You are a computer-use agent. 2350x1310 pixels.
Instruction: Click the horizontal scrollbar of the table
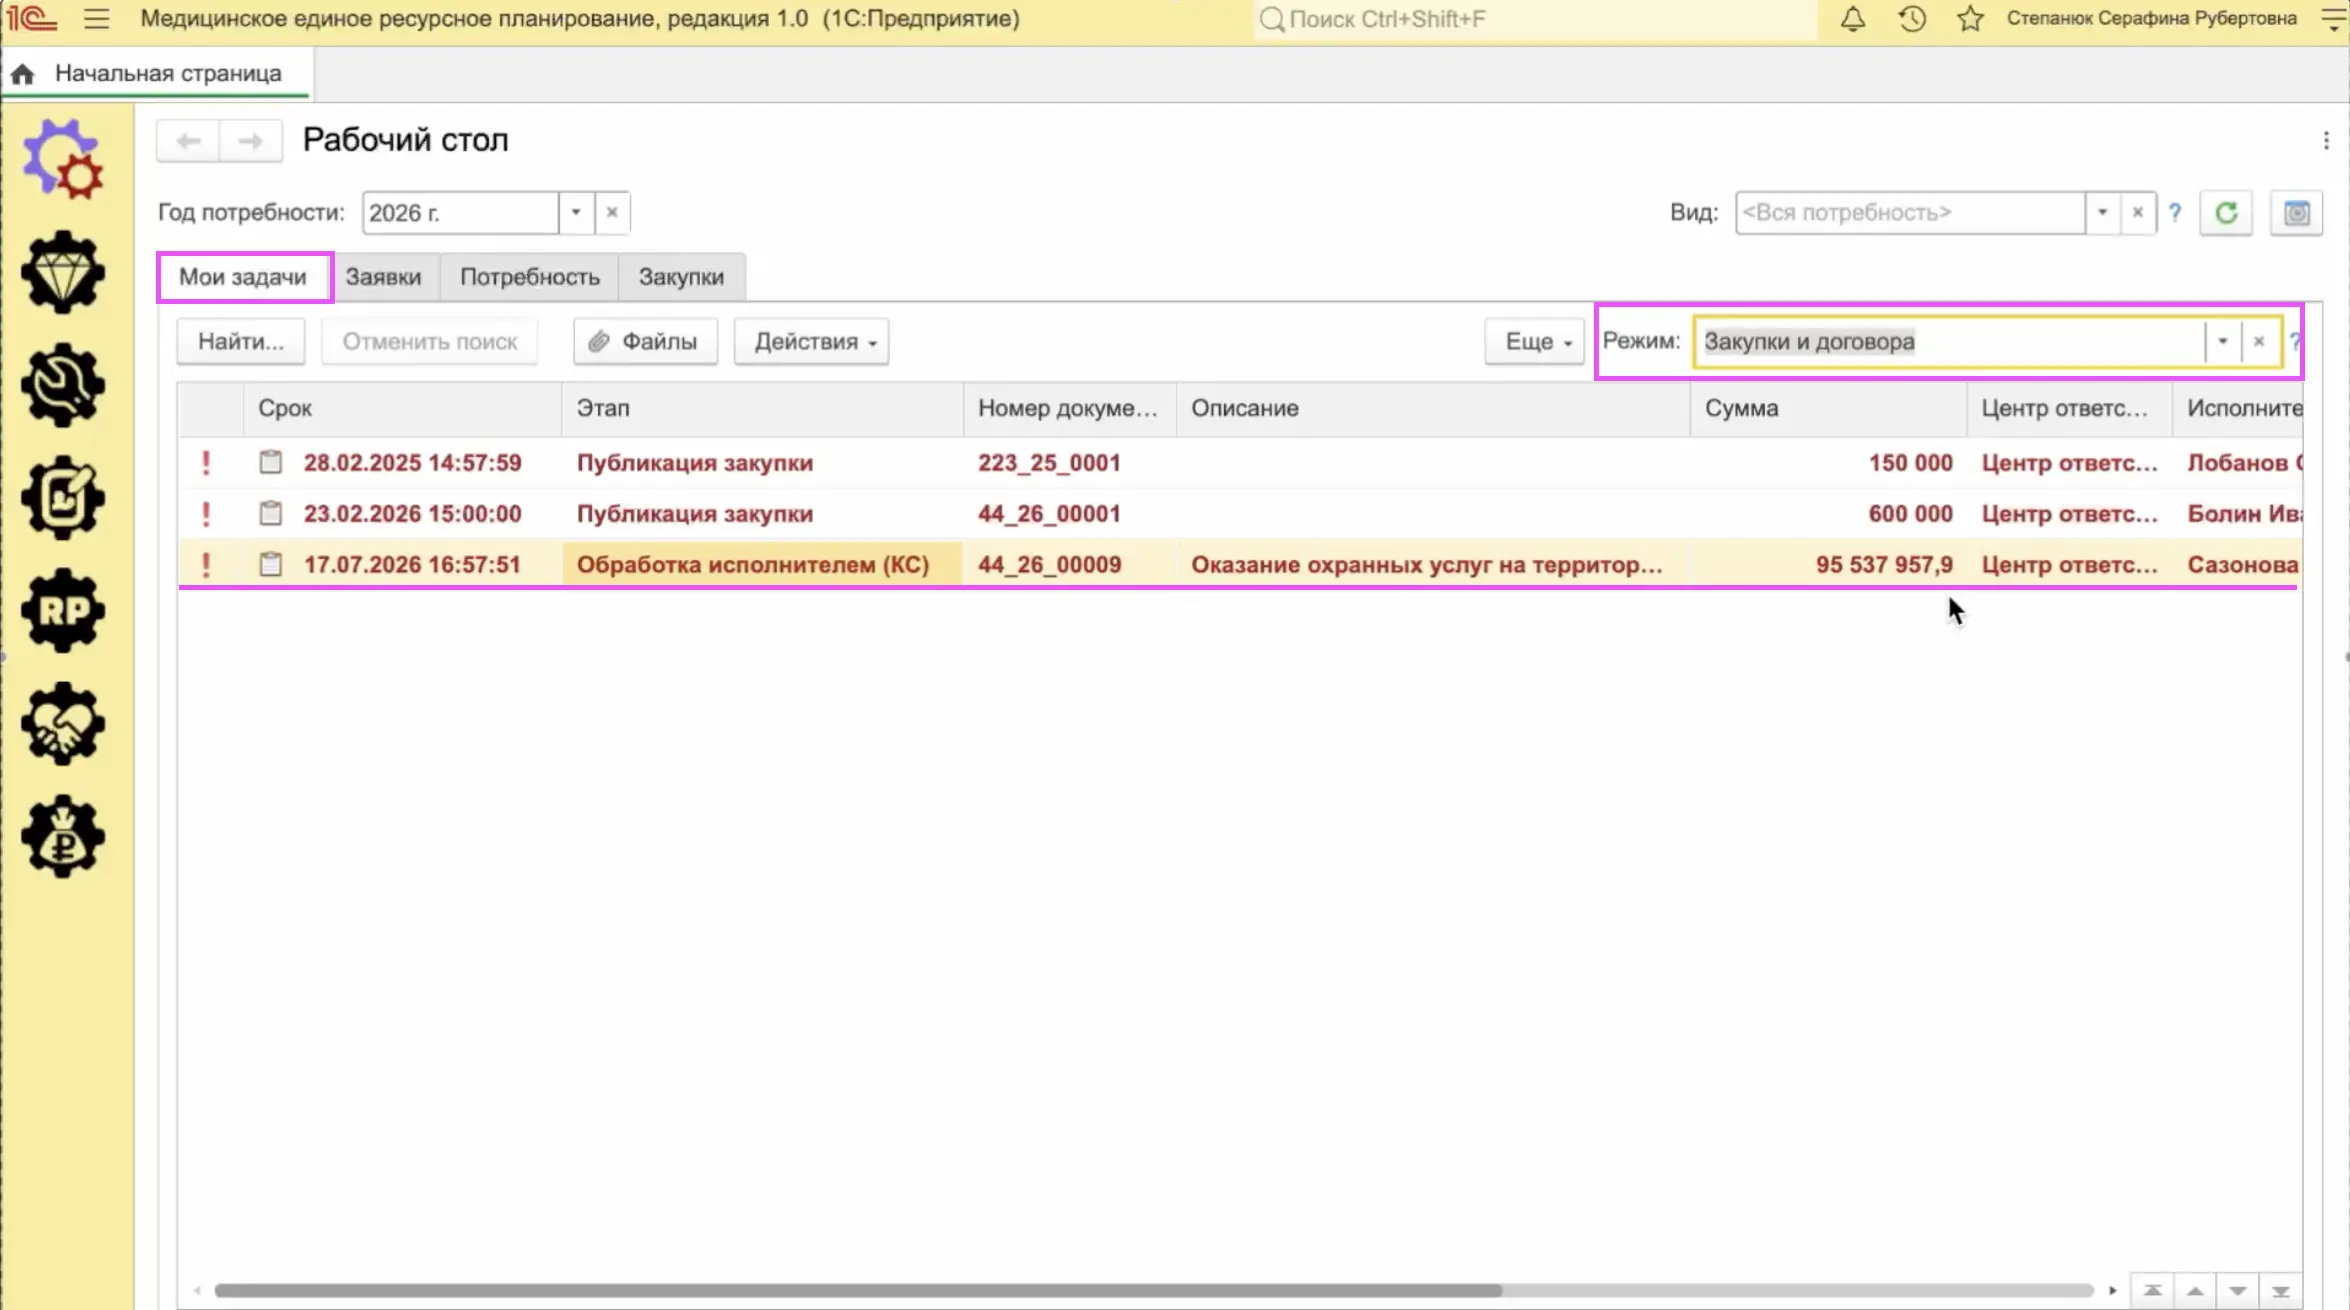click(857, 1290)
